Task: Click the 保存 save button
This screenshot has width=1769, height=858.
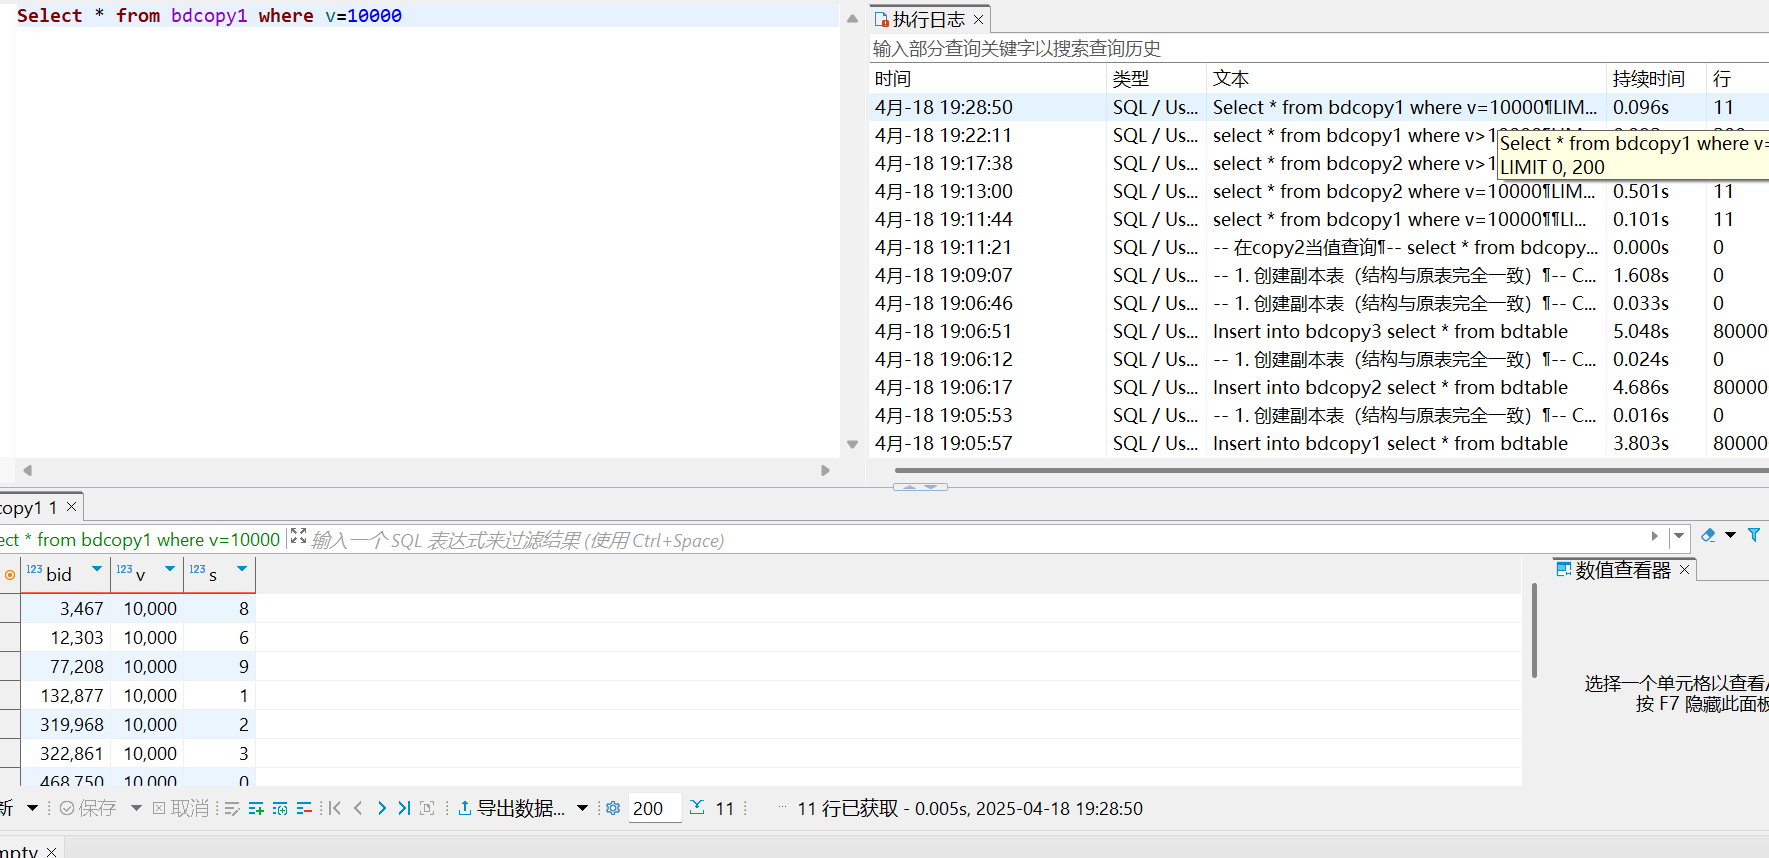Action: click(x=88, y=808)
